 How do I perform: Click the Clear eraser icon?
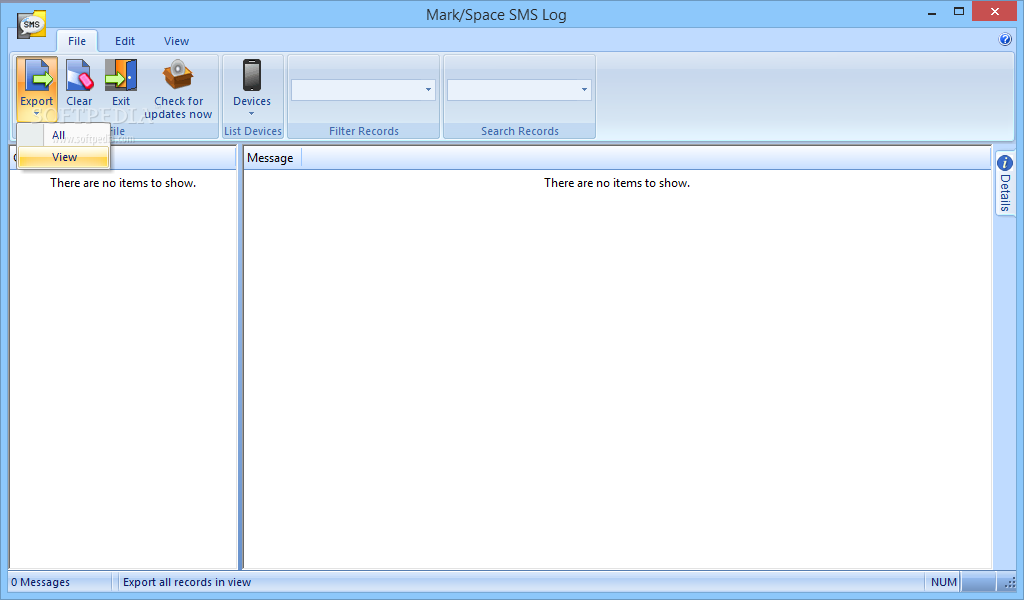tap(79, 75)
